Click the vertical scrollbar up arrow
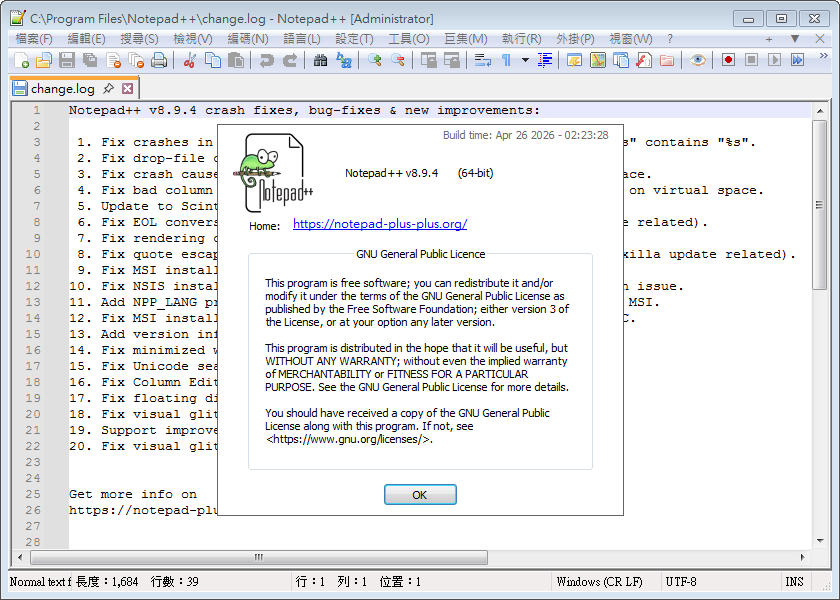Viewport: 840px width, 600px height. point(820,111)
